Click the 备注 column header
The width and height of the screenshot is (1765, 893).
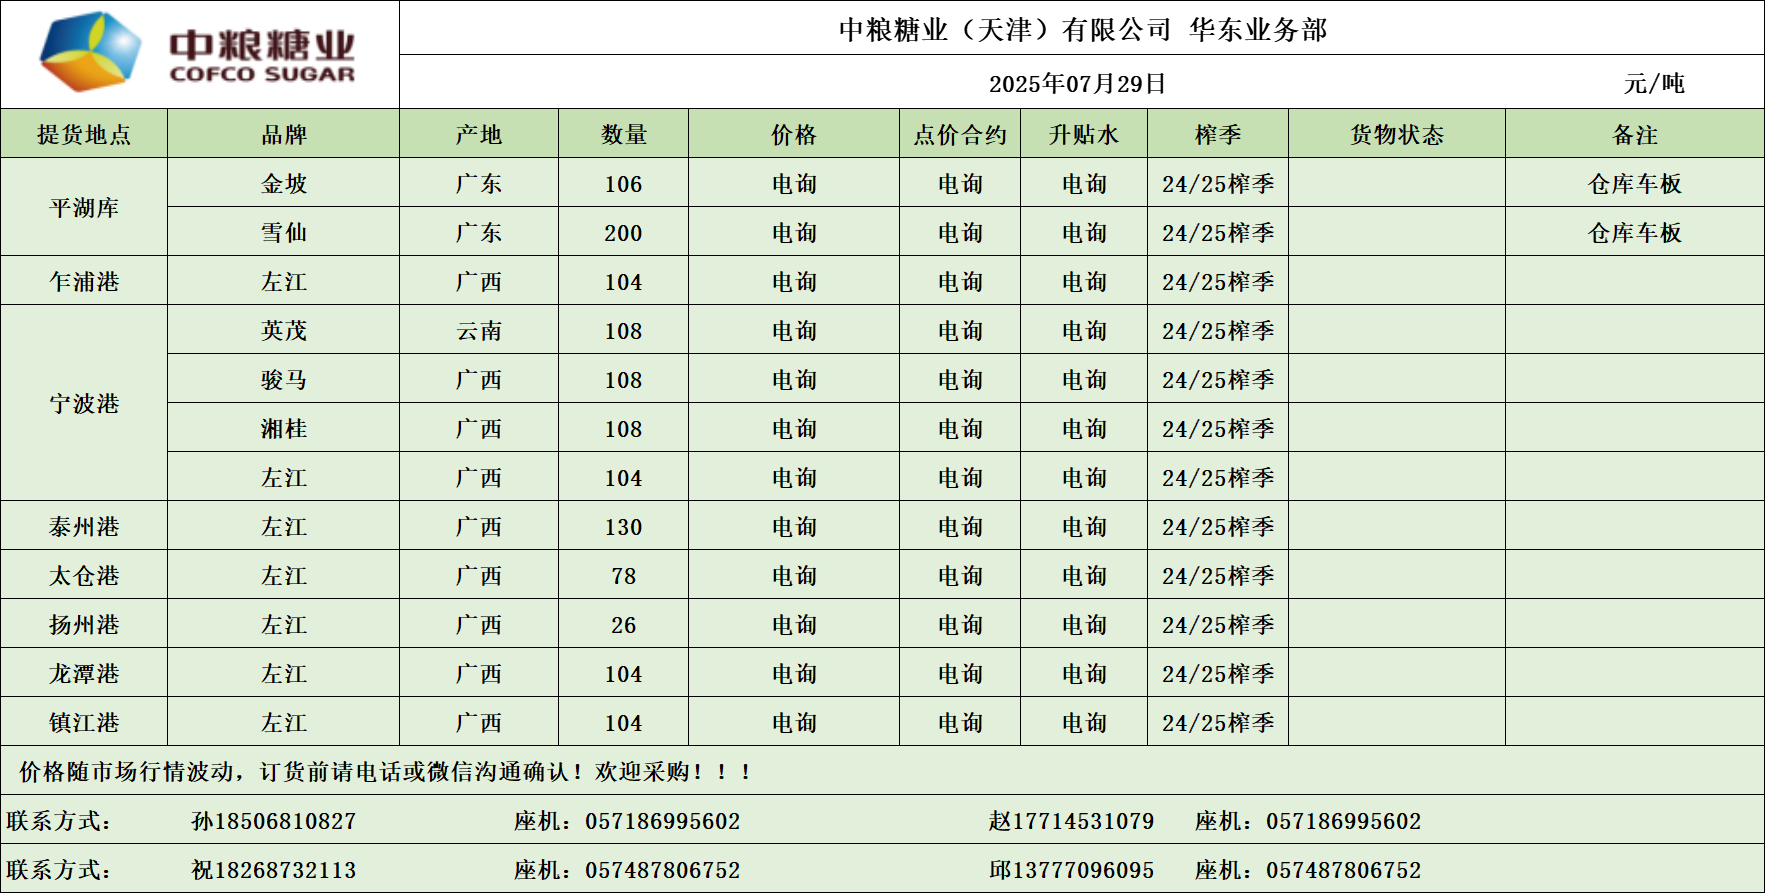click(1634, 134)
